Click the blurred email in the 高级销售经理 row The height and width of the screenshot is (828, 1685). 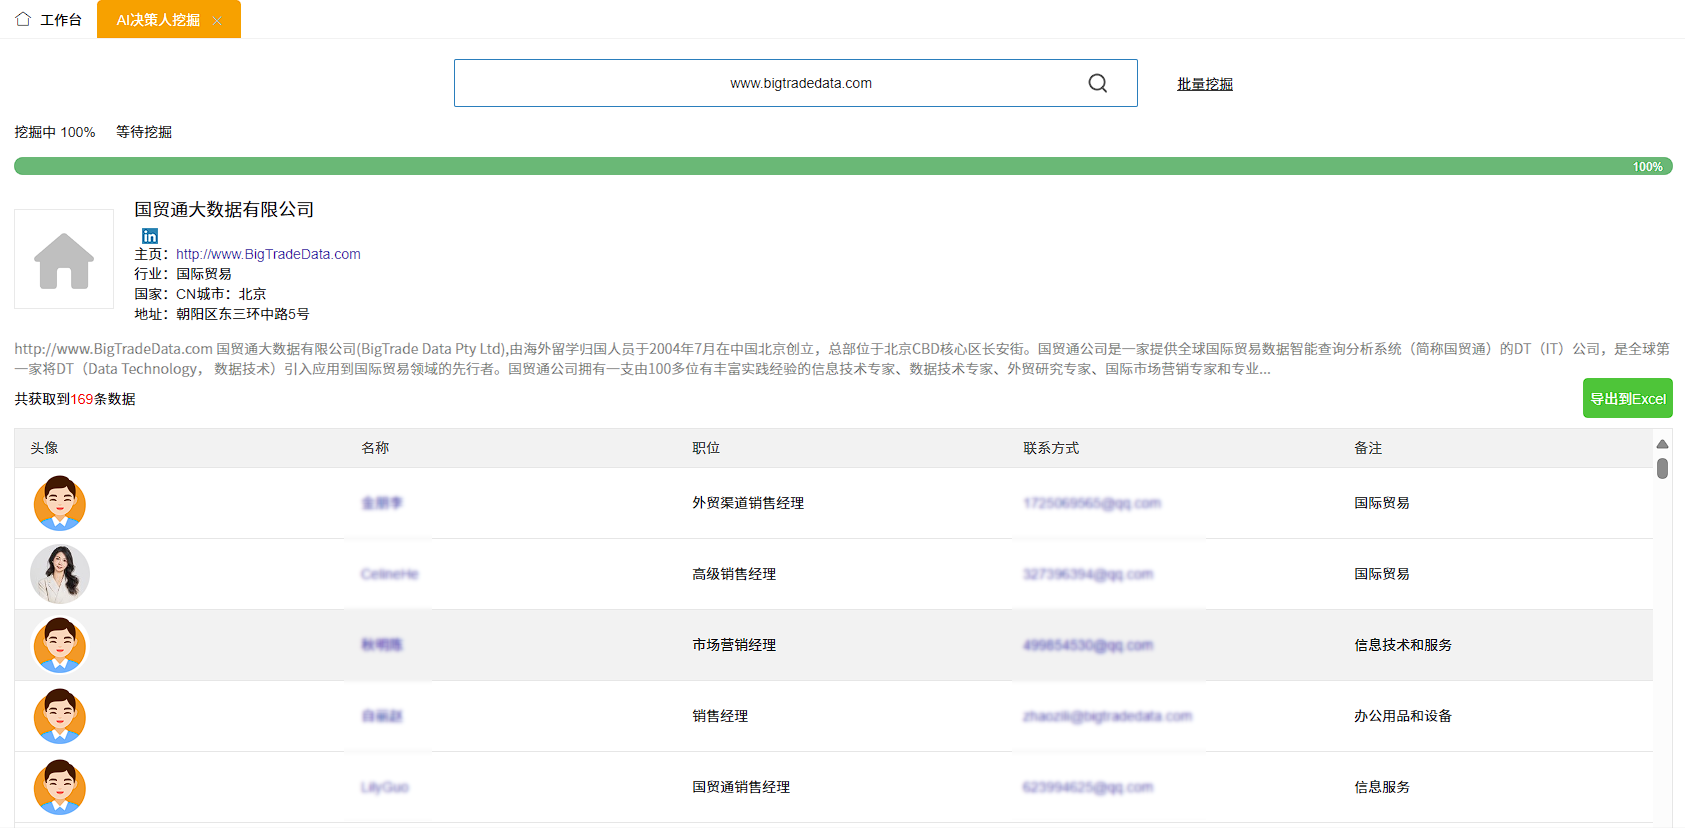pyautogui.click(x=1088, y=574)
